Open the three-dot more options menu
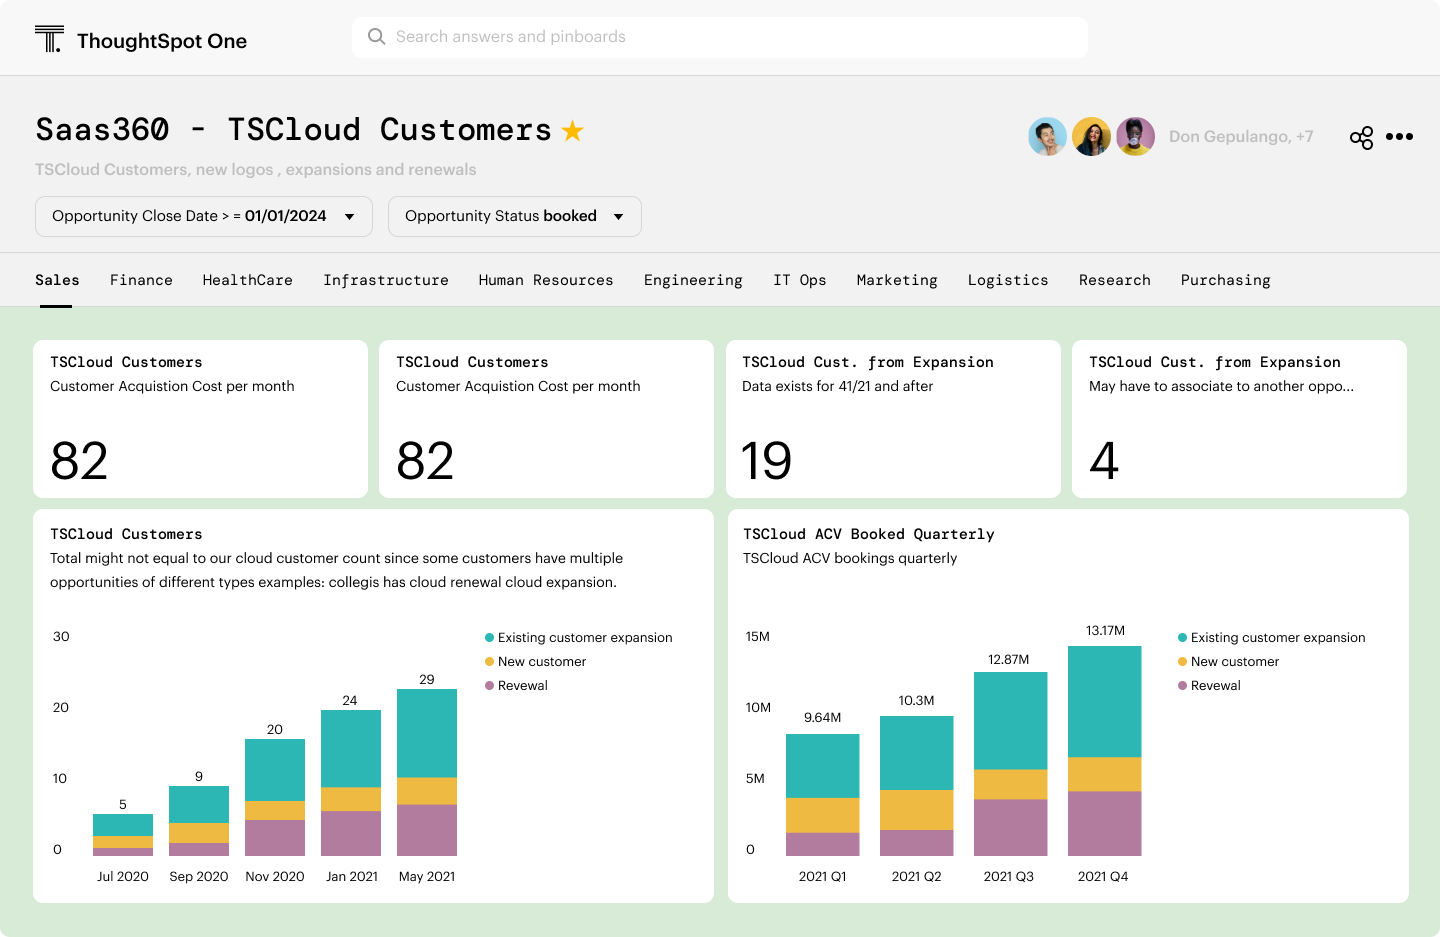Viewport: 1440px width, 937px height. [1400, 137]
